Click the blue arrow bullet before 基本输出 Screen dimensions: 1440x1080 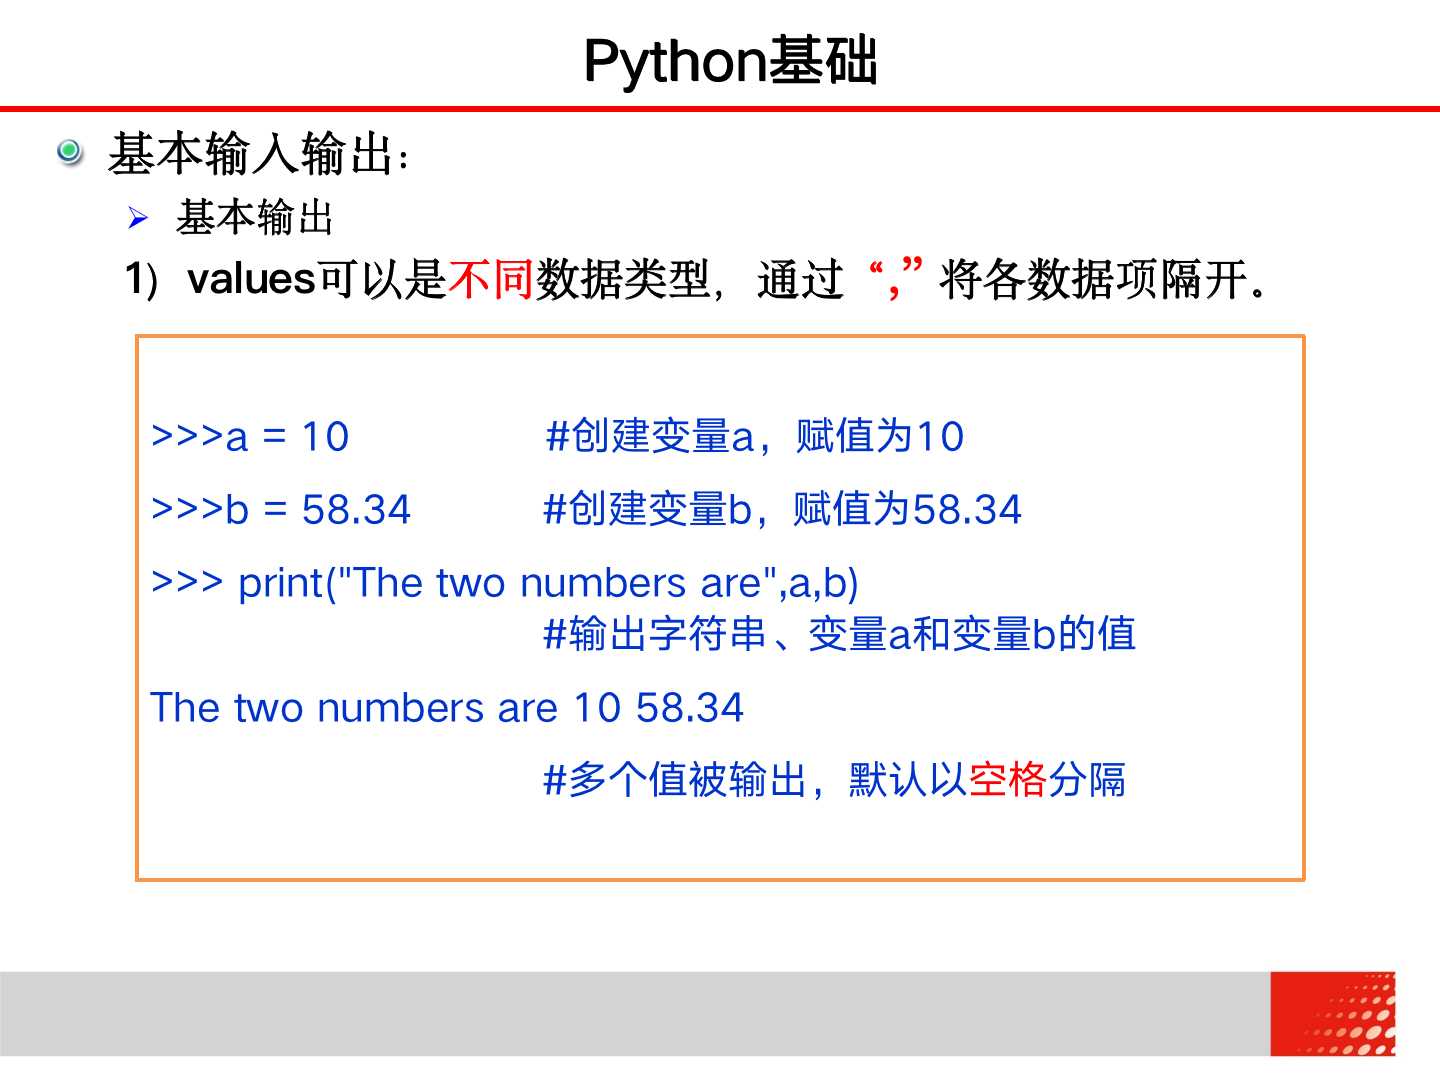point(138,218)
